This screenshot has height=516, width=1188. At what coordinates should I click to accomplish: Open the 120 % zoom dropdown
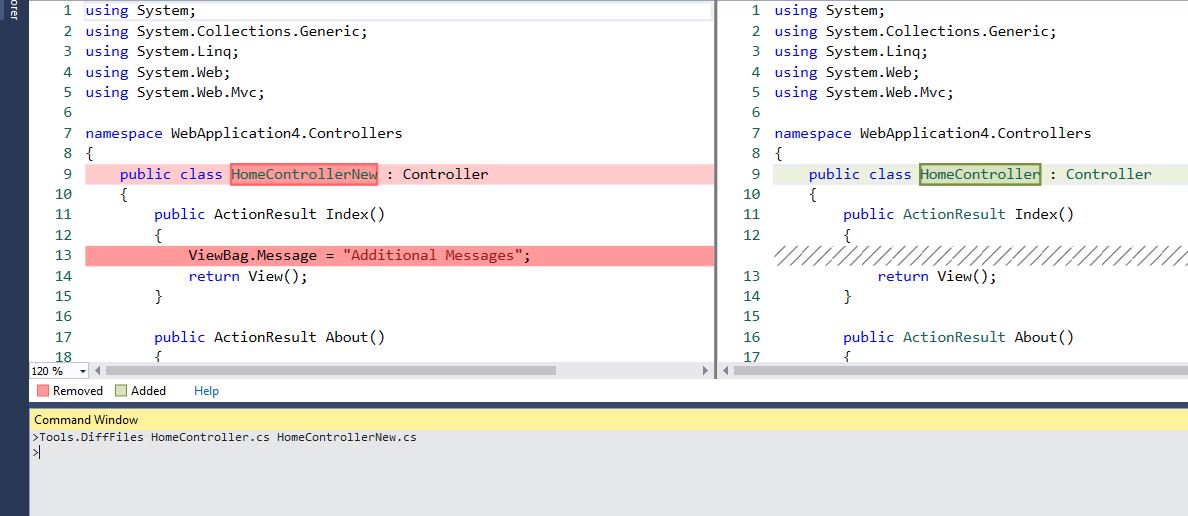pyautogui.click(x=81, y=371)
